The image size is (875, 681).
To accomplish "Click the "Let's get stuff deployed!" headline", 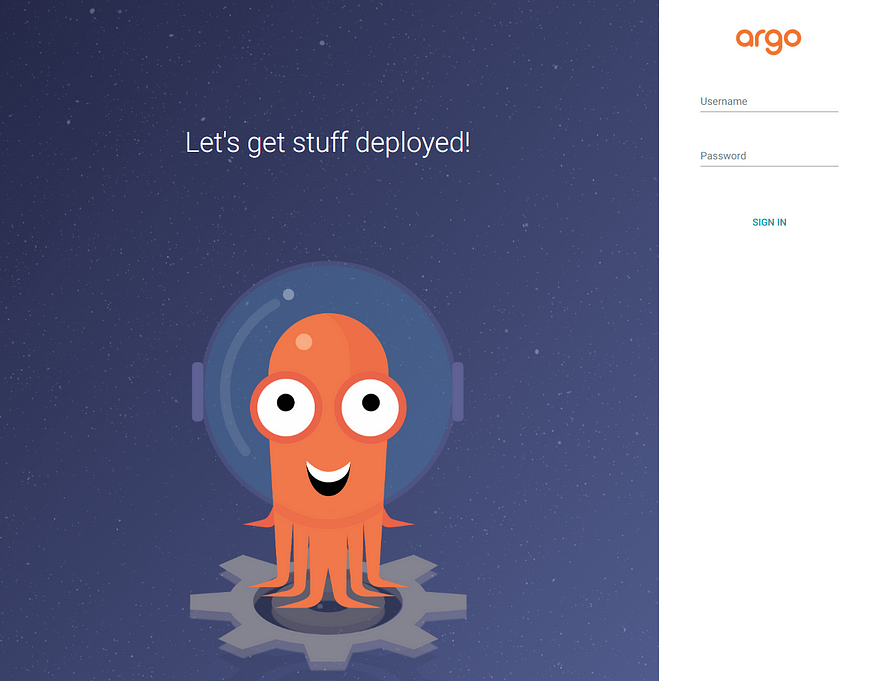I will (328, 143).
